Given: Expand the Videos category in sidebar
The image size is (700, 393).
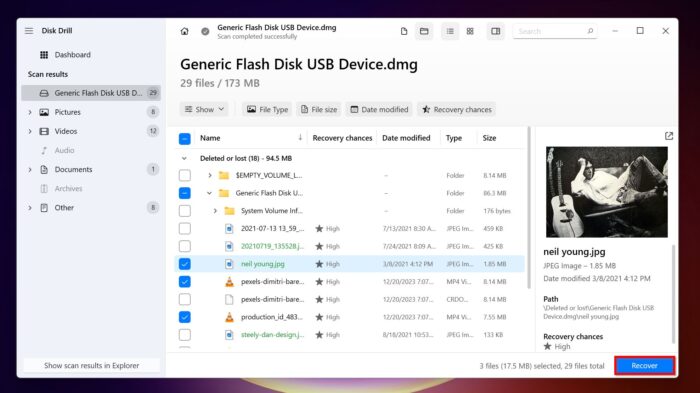Looking at the screenshot, I should [30, 131].
